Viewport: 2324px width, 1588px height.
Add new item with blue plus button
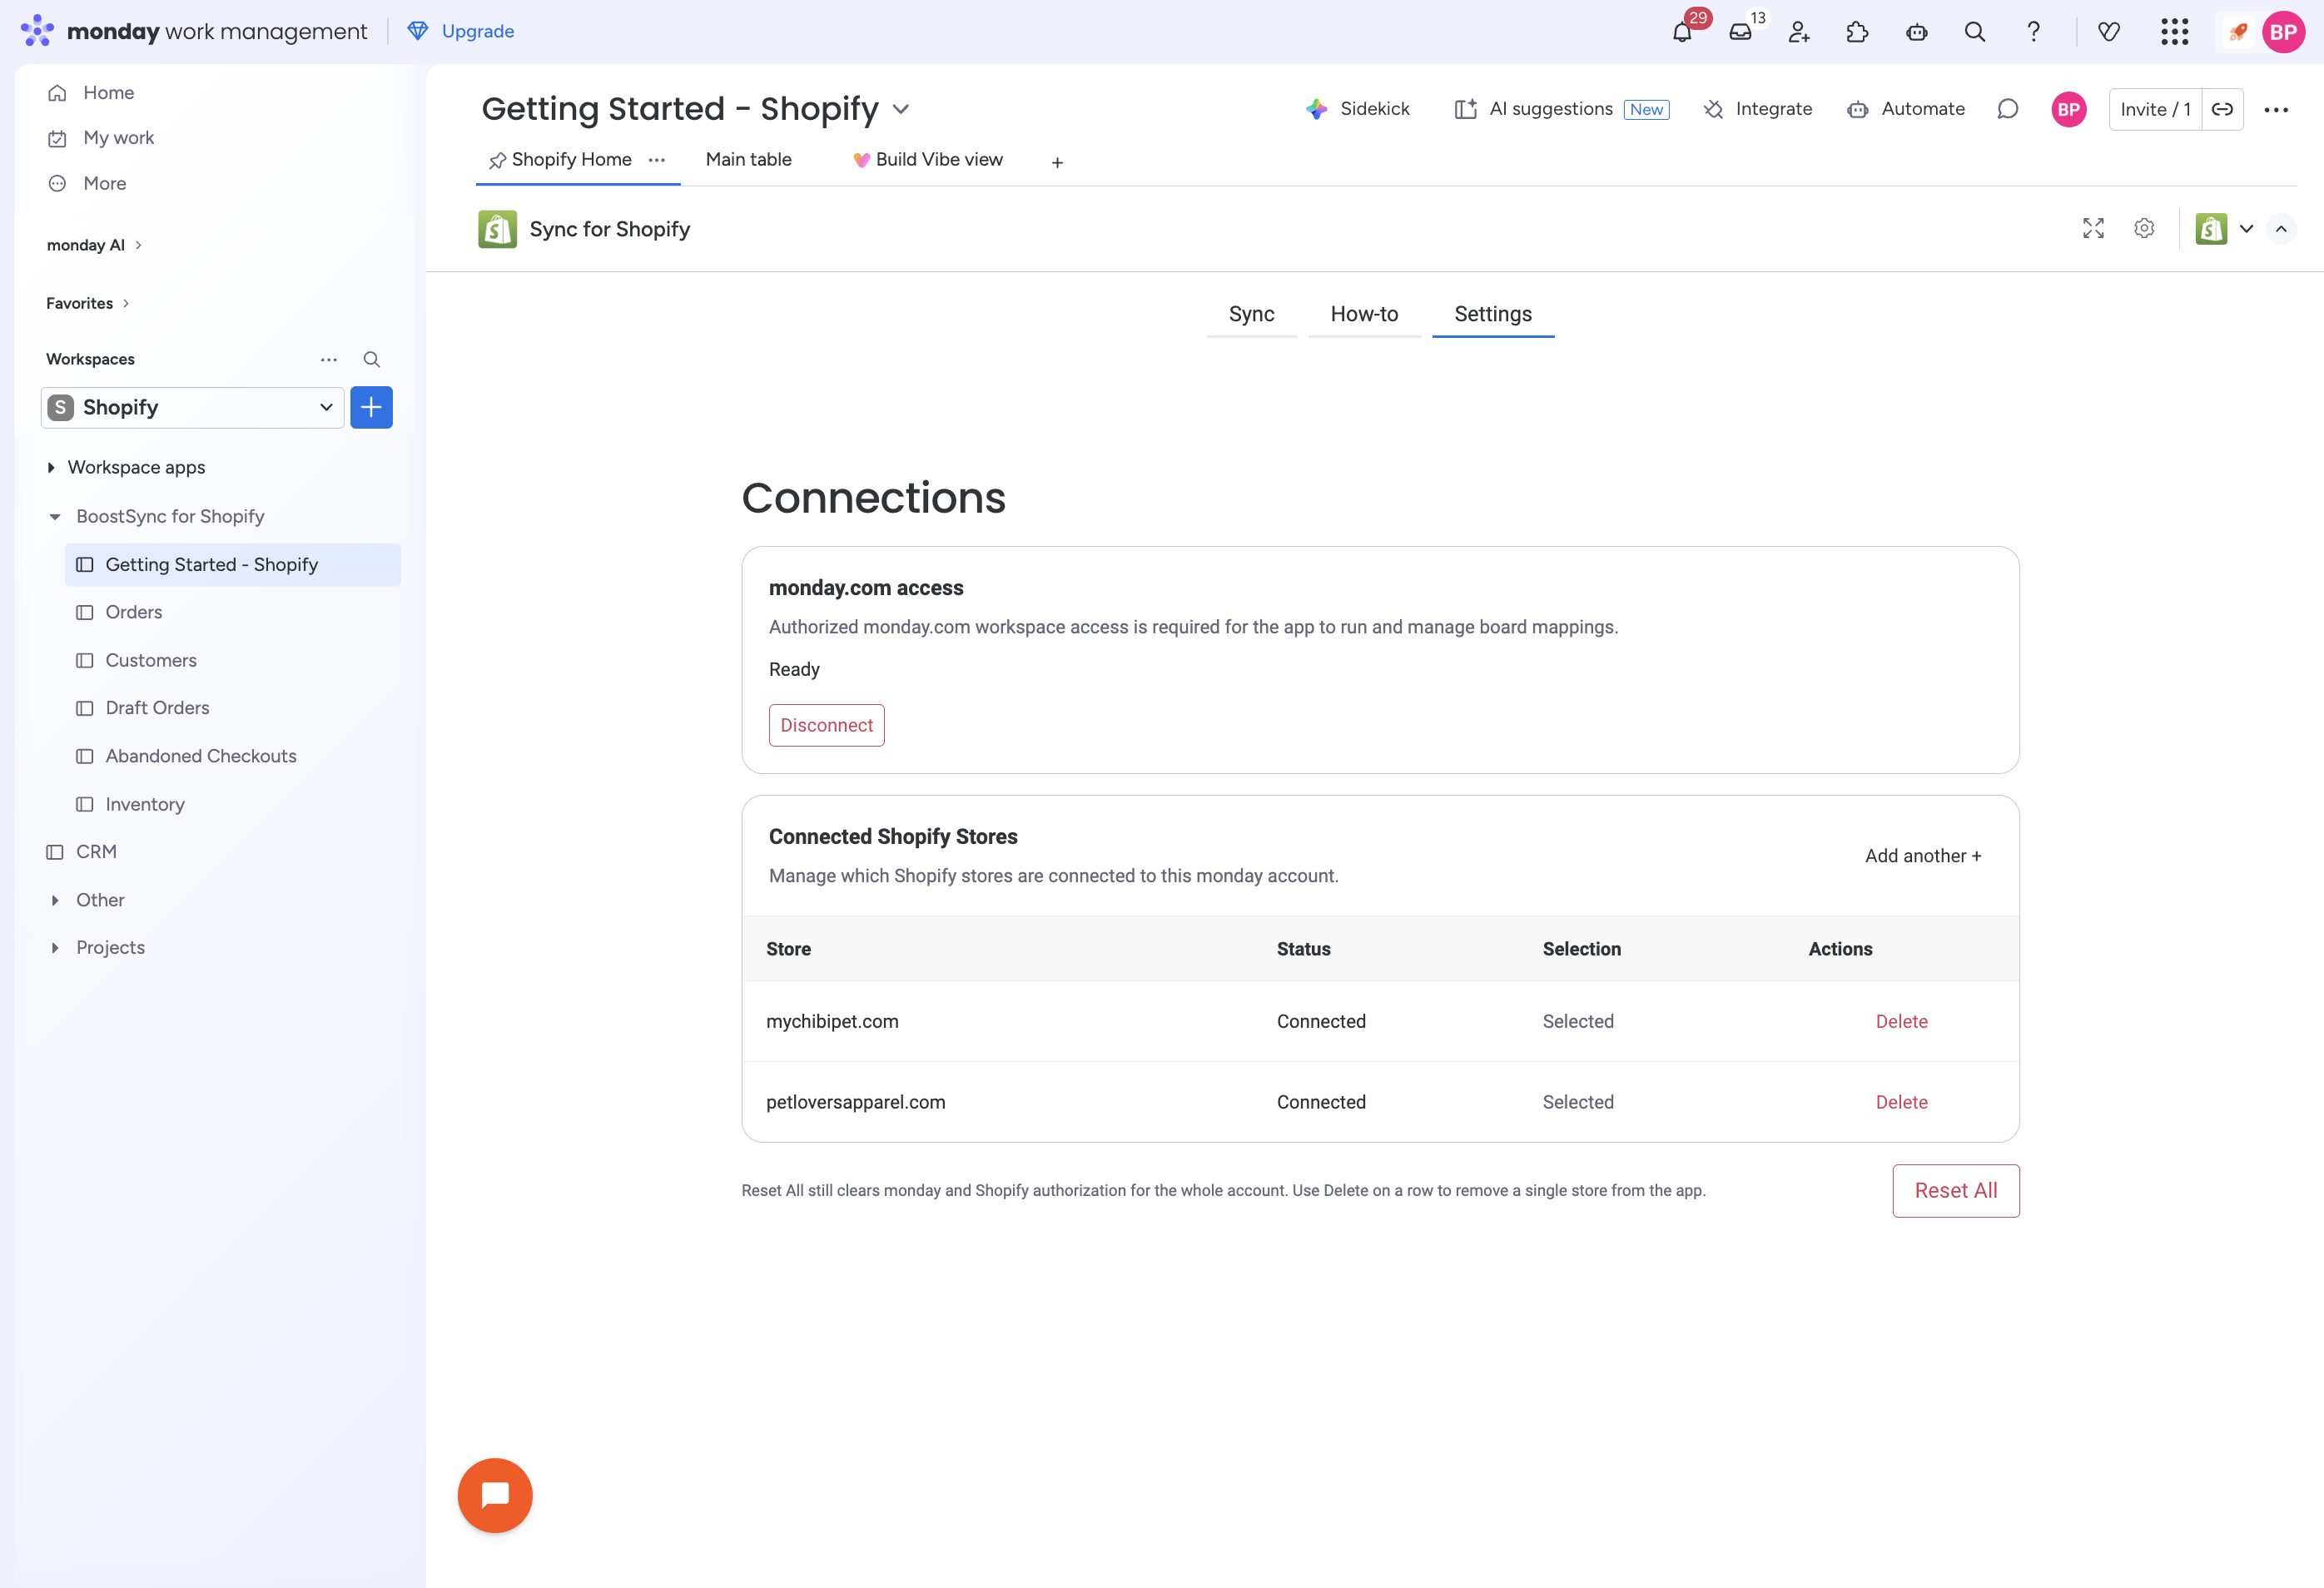pyautogui.click(x=371, y=407)
